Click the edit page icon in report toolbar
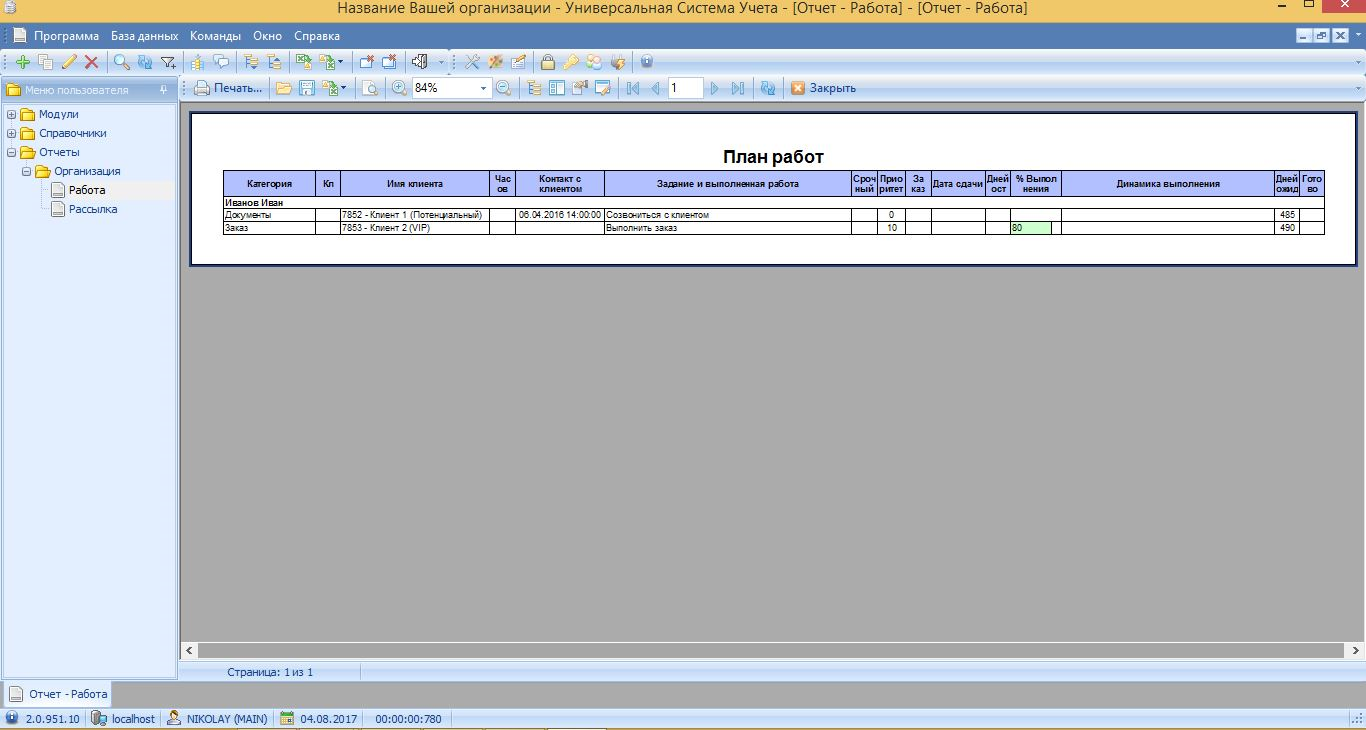 [603, 88]
